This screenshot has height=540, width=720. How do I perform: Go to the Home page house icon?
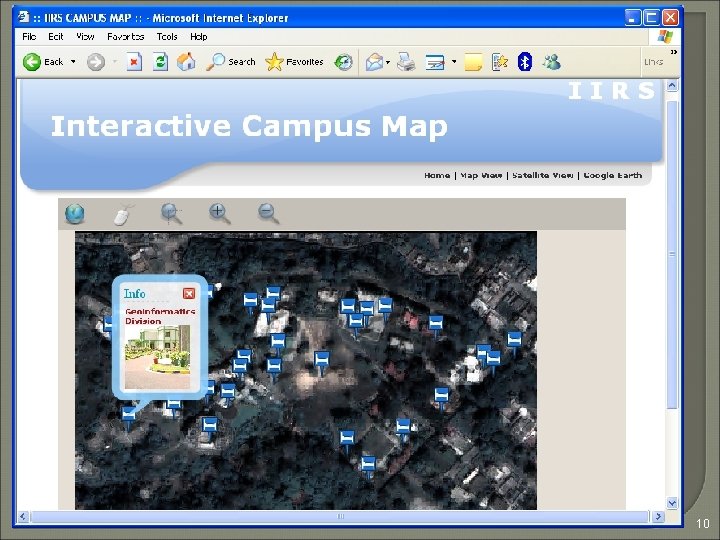(186, 62)
